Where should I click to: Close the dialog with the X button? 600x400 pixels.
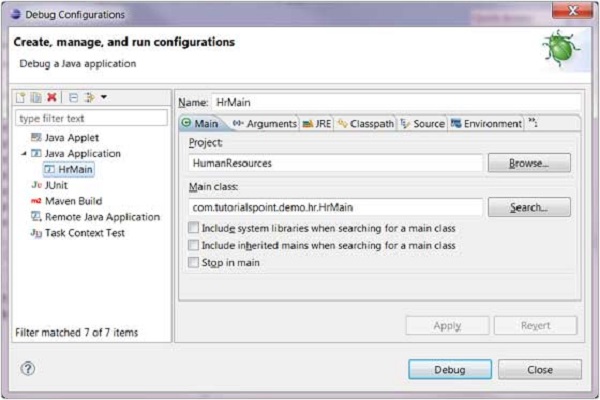pyautogui.click(x=572, y=11)
